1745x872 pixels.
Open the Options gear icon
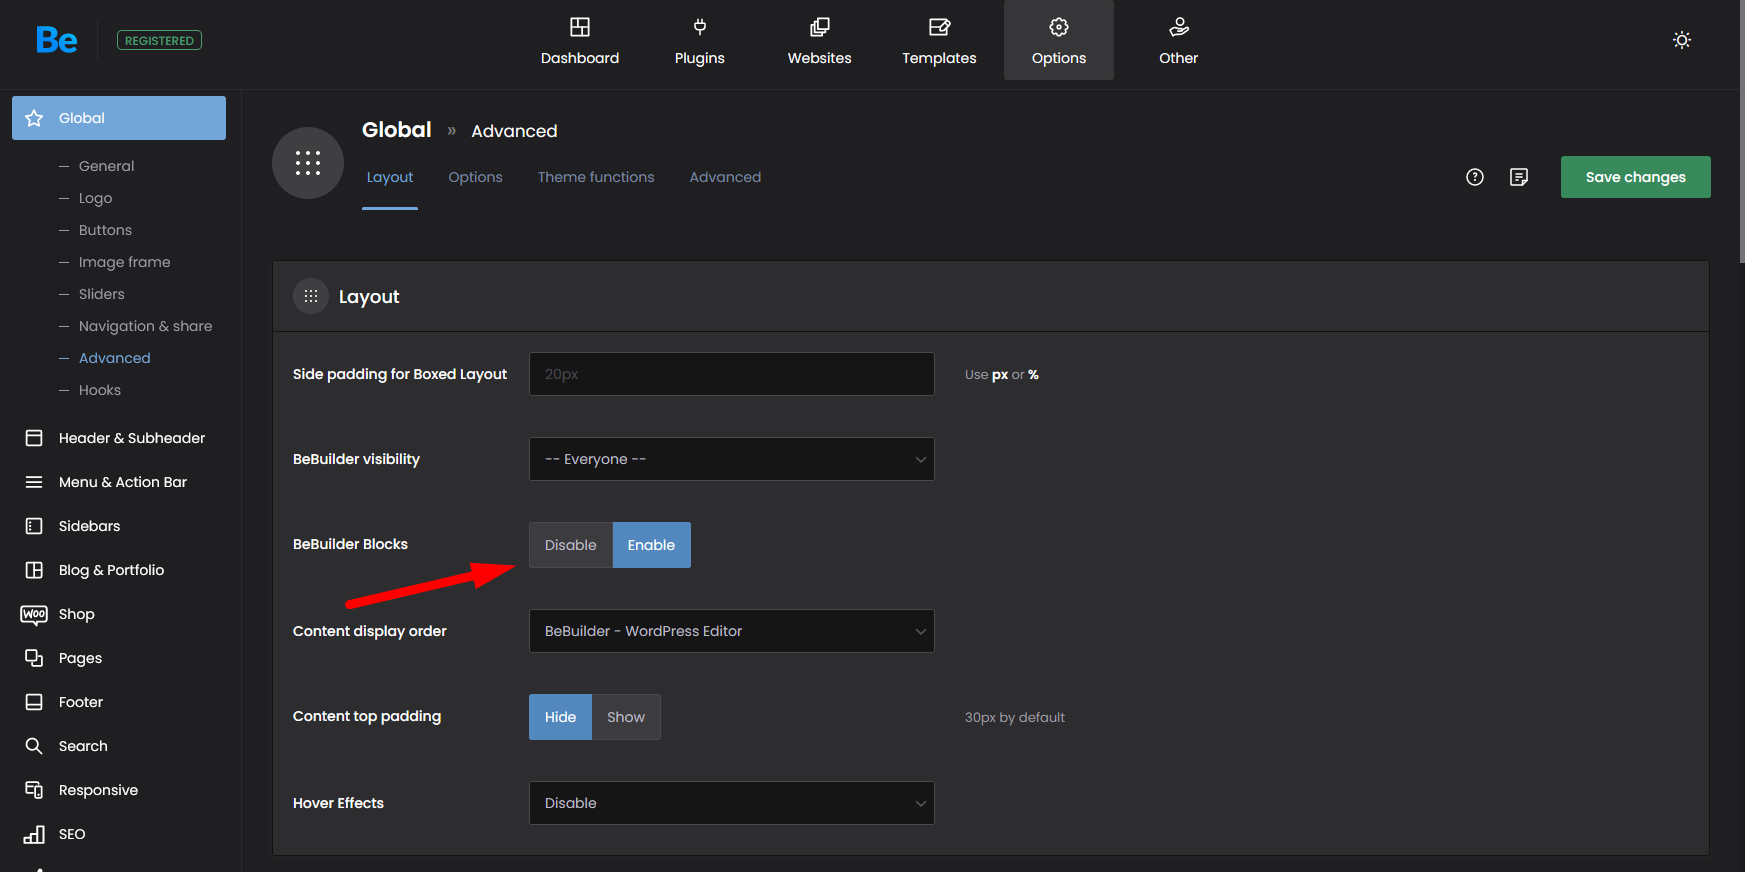click(1059, 27)
